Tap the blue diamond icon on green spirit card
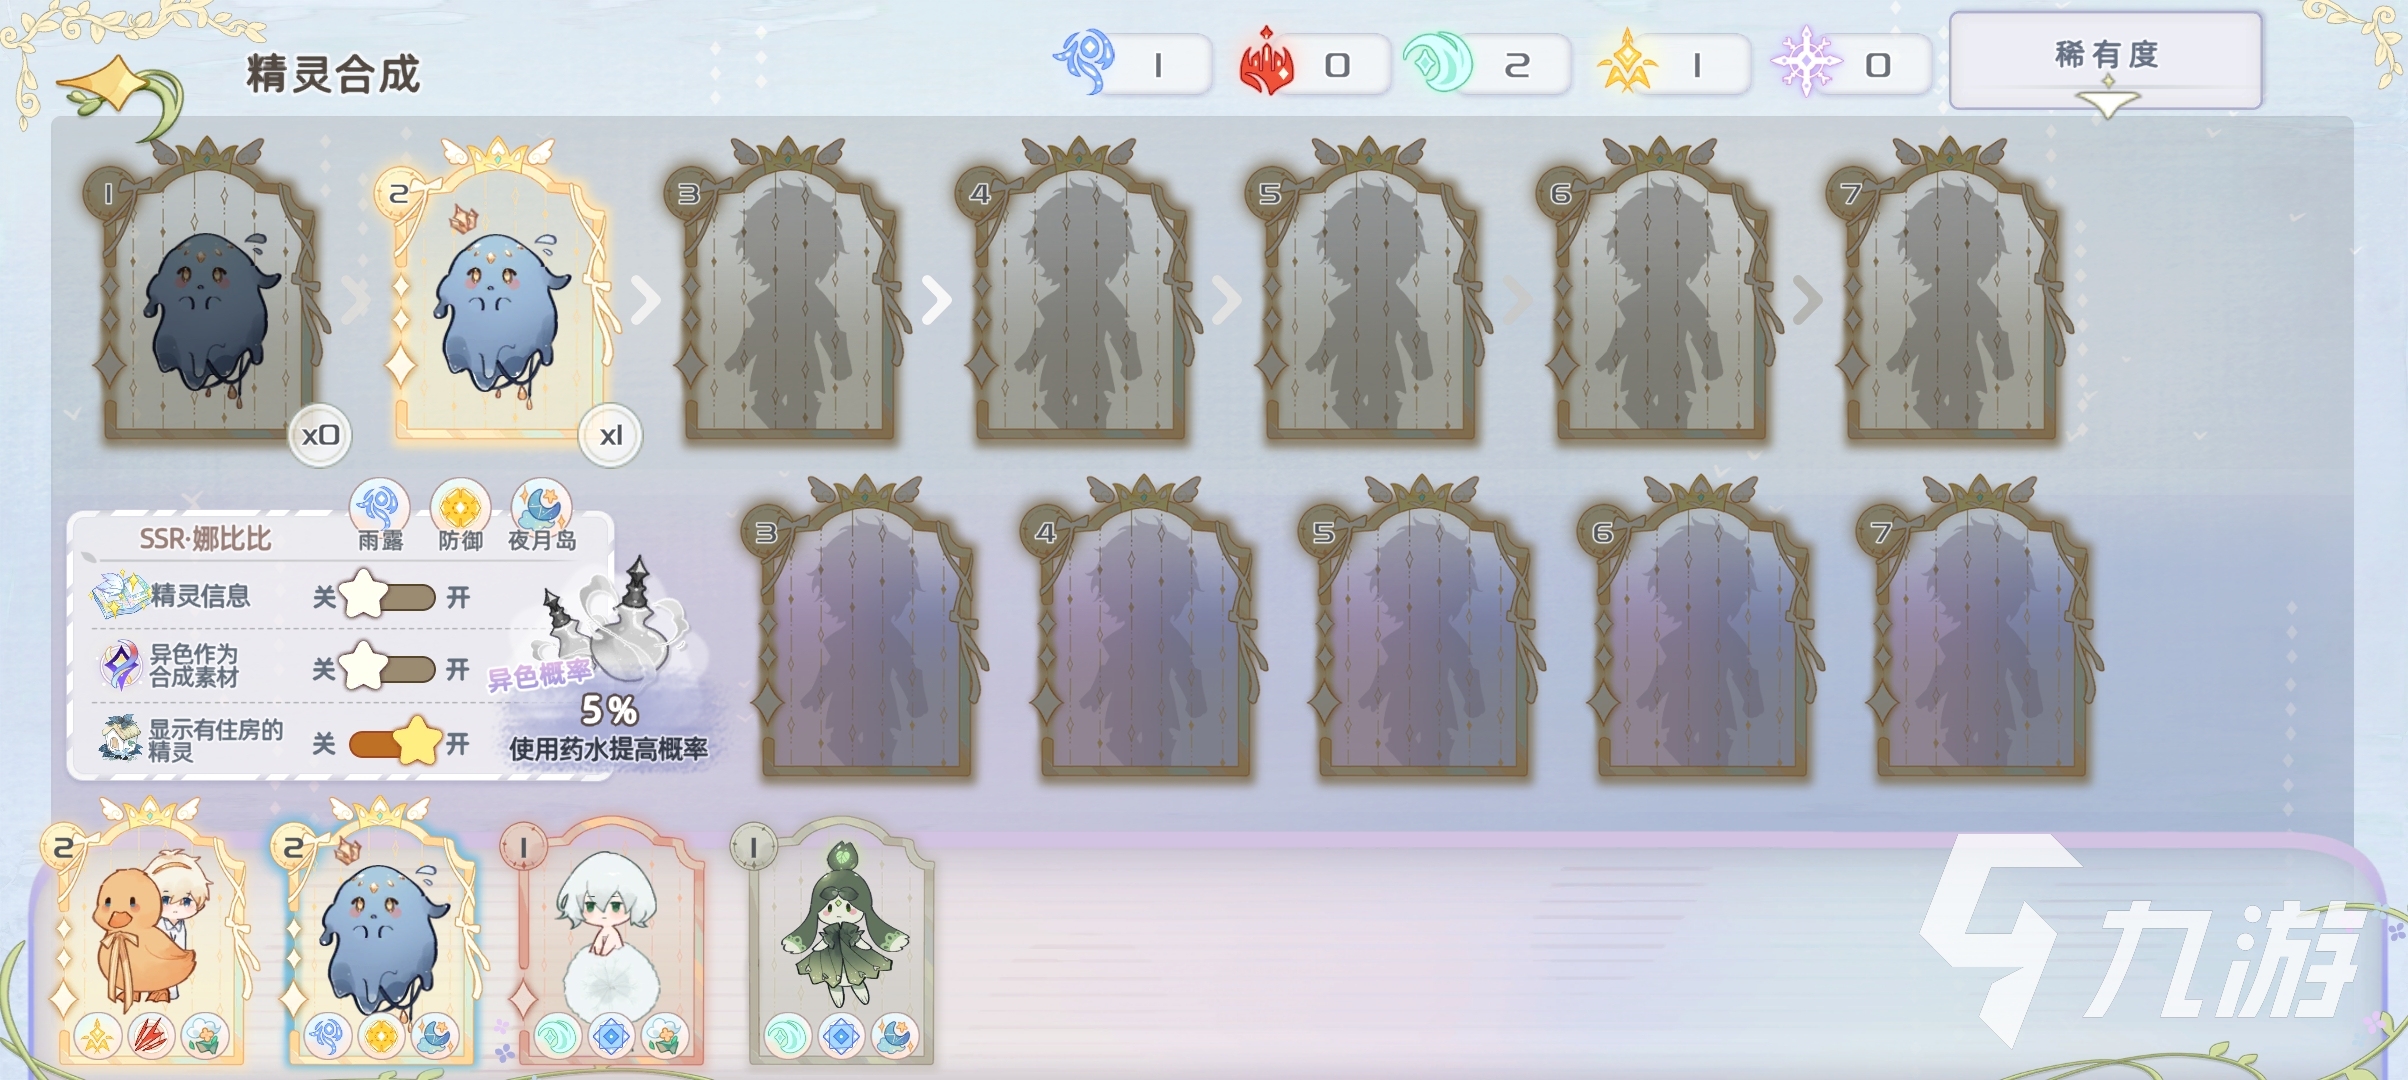 point(841,1036)
